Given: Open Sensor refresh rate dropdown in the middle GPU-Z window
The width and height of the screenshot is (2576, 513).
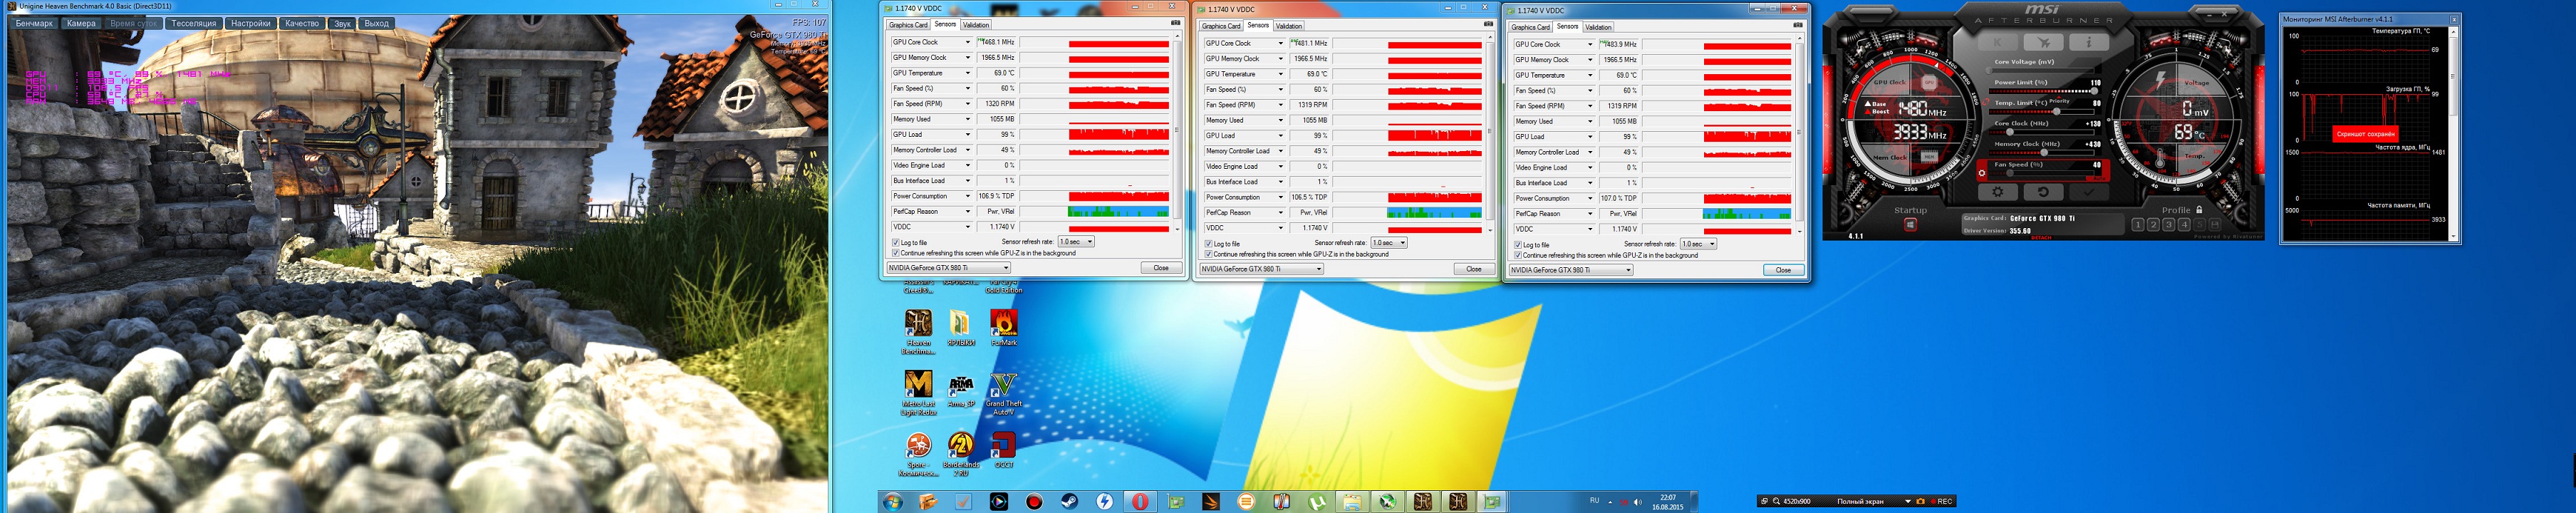Looking at the screenshot, I should tap(1389, 242).
